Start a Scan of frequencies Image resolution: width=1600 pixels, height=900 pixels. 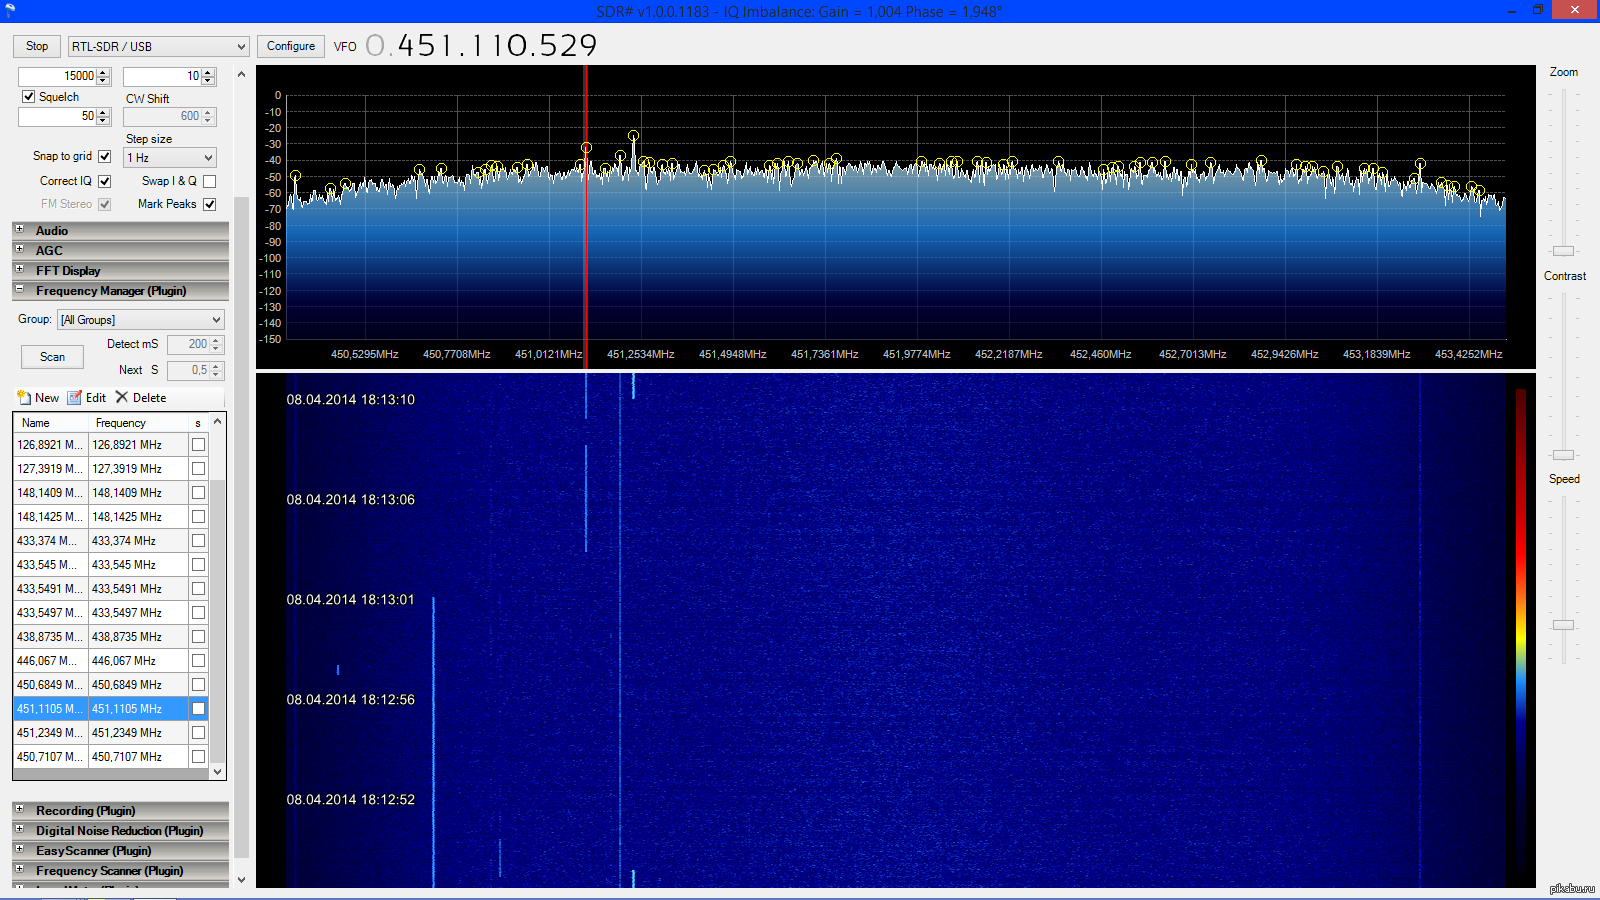pyautogui.click(x=51, y=357)
